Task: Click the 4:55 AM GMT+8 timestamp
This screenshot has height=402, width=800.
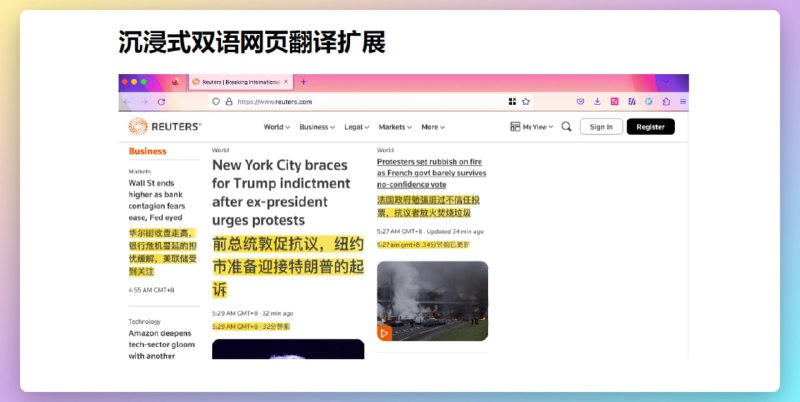Action: tap(152, 290)
